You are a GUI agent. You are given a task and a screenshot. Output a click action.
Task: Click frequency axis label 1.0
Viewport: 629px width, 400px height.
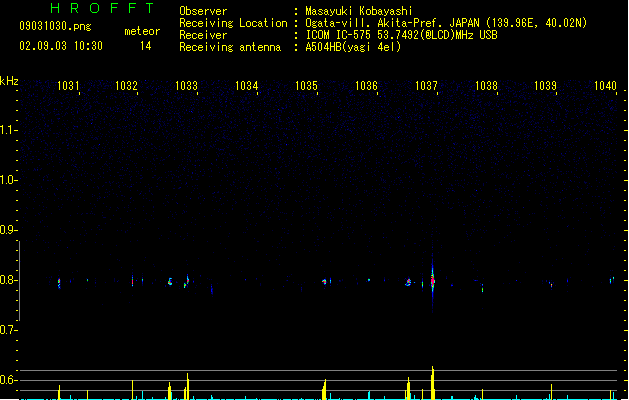pos(8,180)
